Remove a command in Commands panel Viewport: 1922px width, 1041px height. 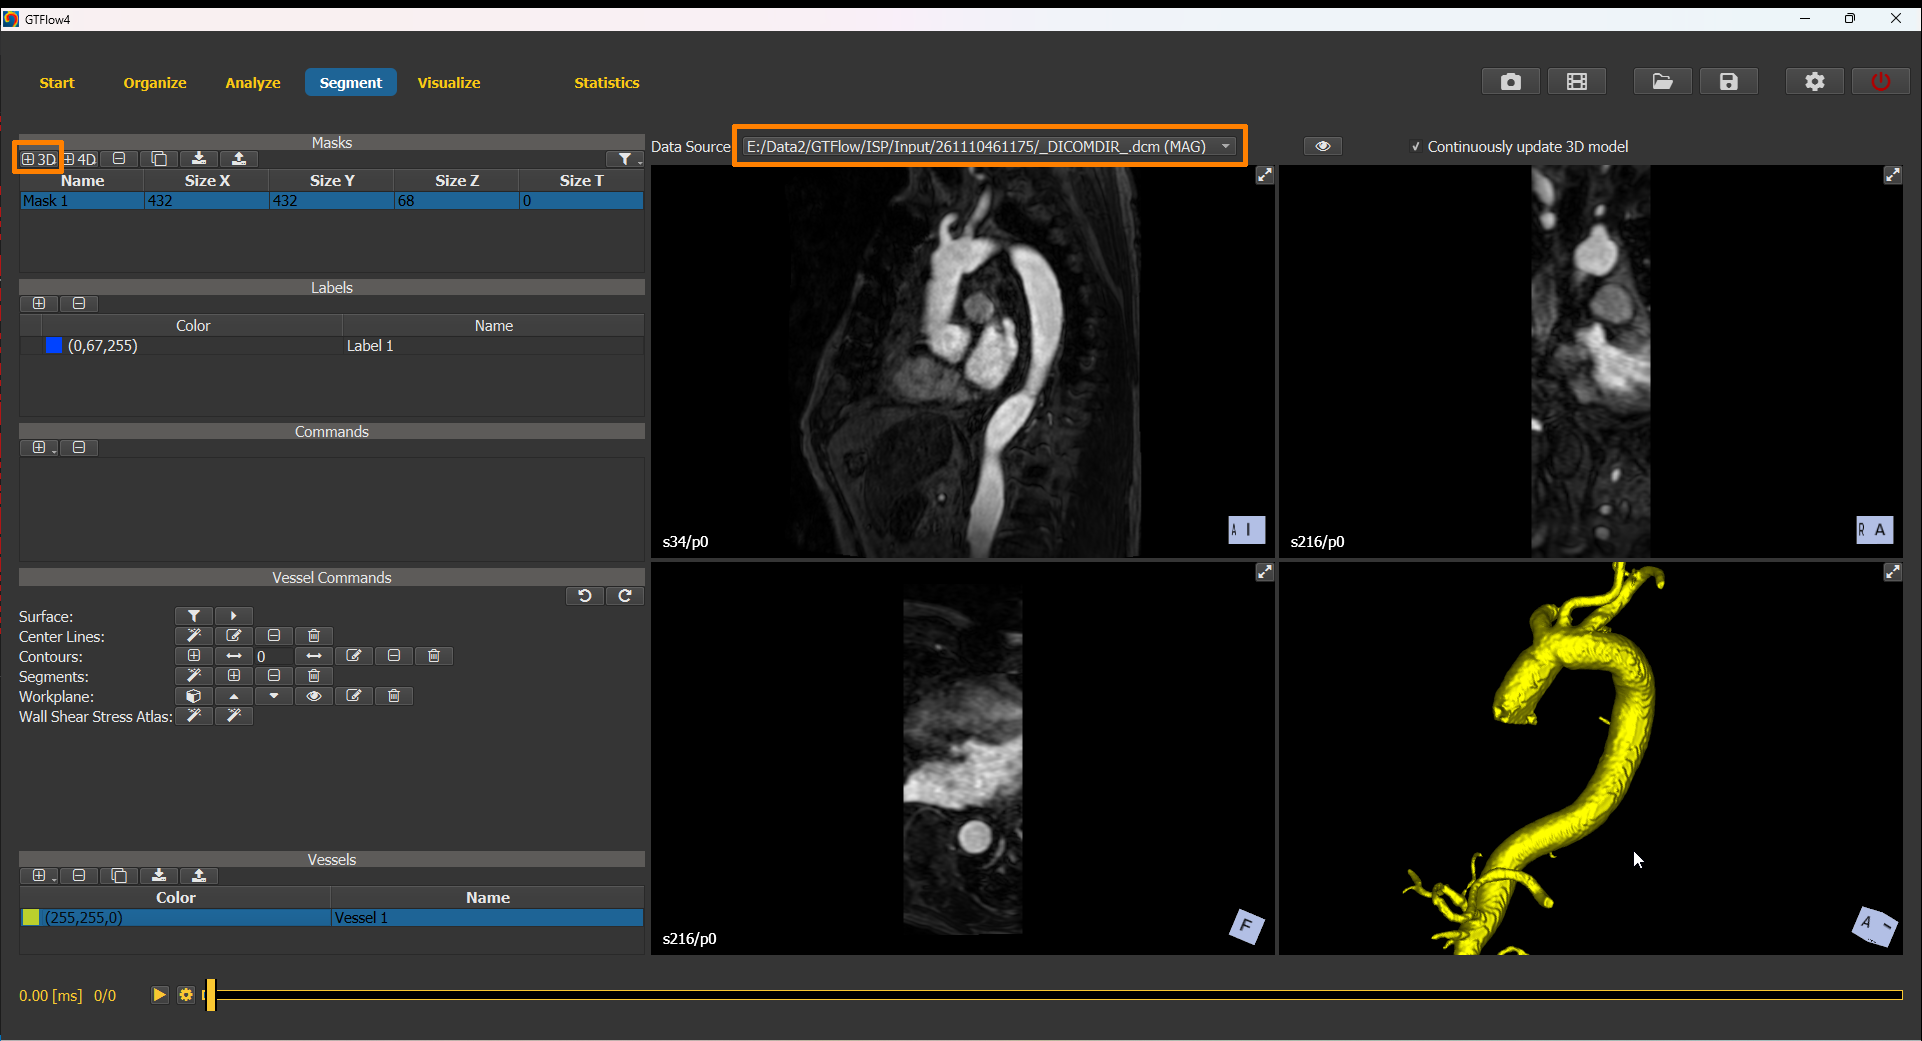pos(79,447)
